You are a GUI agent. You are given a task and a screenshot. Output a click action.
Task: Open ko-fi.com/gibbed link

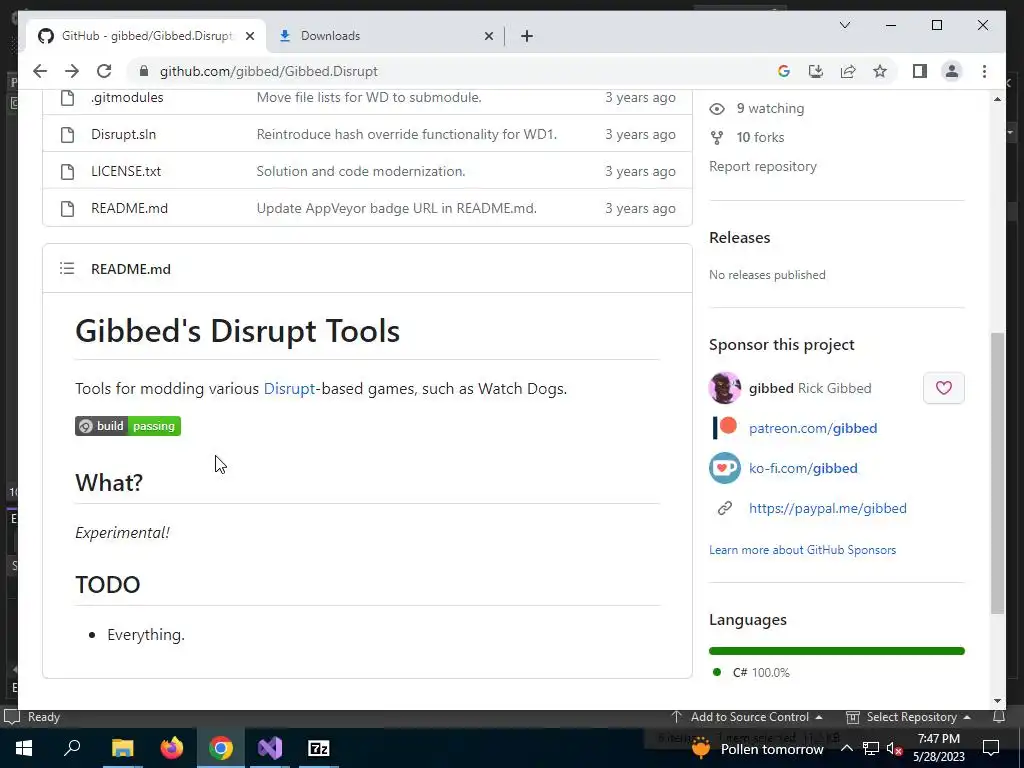point(803,468)
